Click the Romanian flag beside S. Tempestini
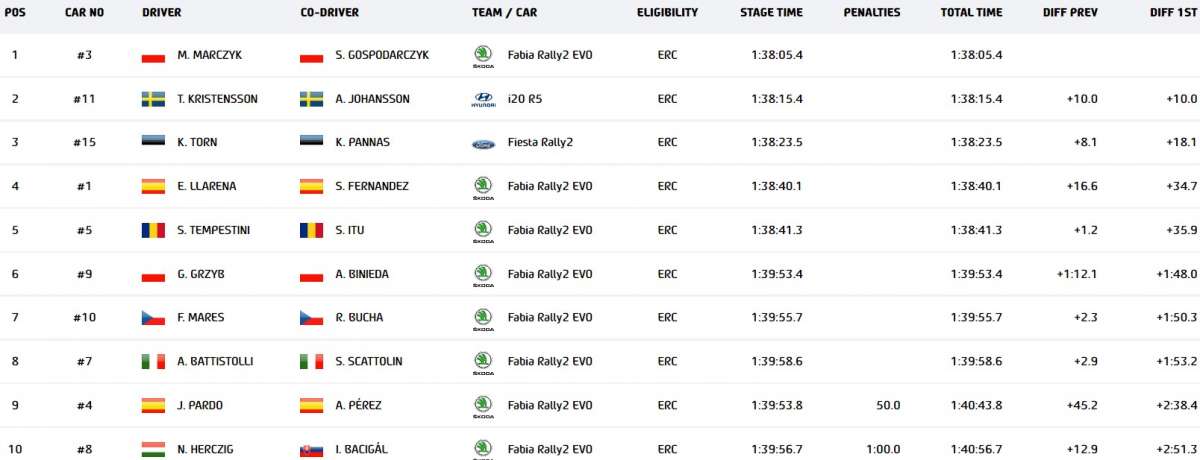The image size is (1200, 460). click(x=153, y=230)
